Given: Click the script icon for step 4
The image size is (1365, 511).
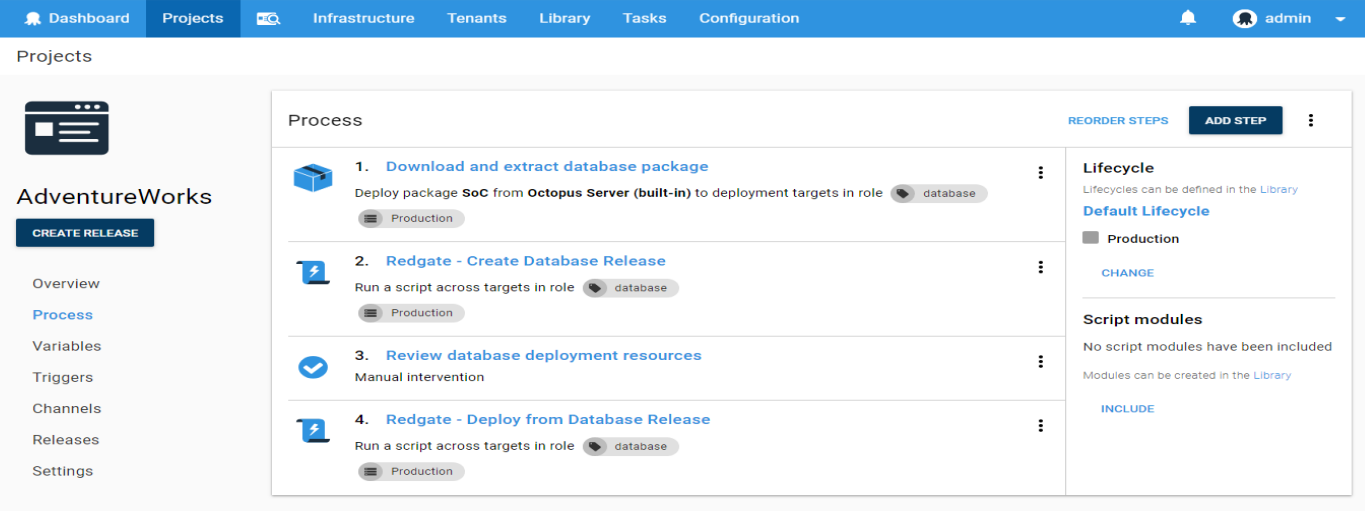Looking at the screenshot, I should click(313, 431).
